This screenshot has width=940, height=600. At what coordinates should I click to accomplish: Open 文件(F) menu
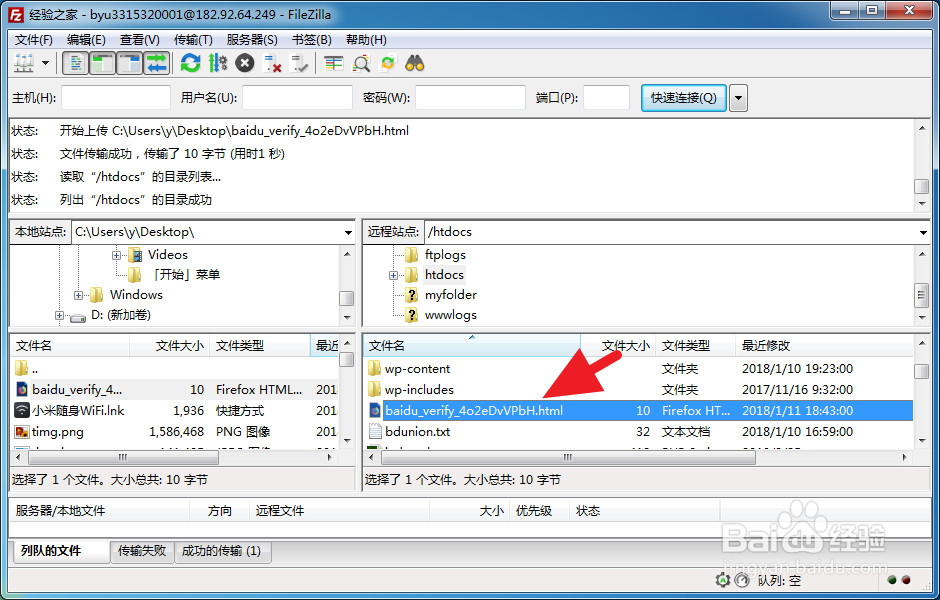coord(34,40)
